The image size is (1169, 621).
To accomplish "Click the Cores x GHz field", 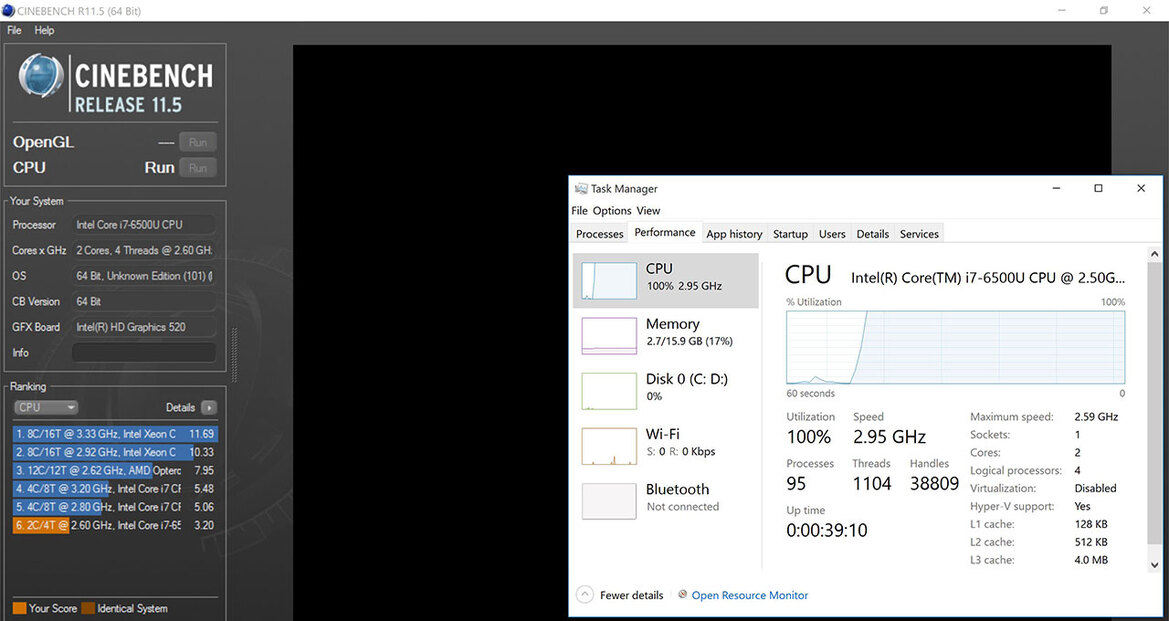I will pos(145,250).
